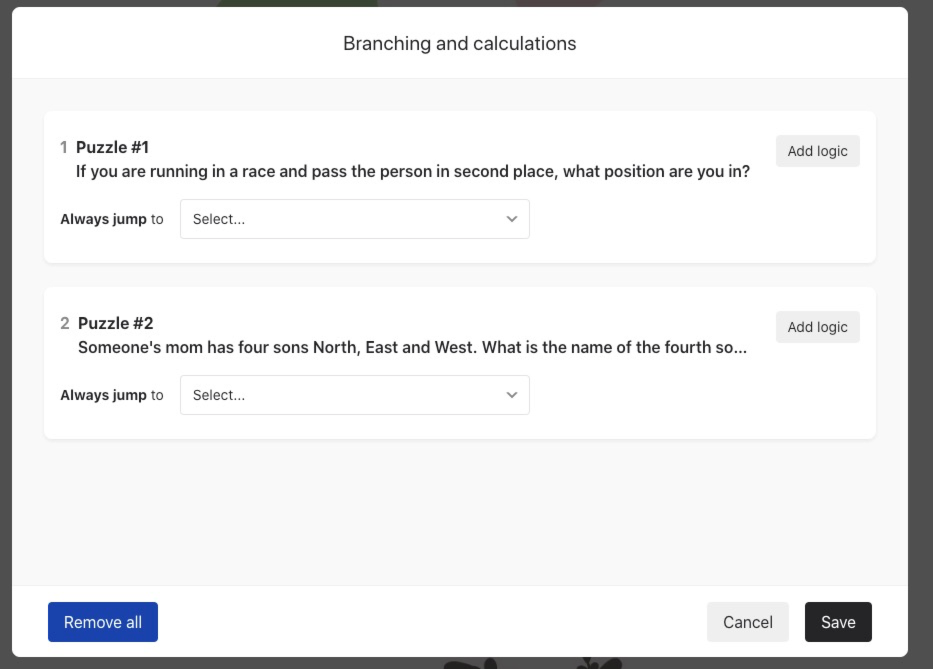This screenshot has height=669, width=933.
Task: Click the Branching and calculations heading
Action: (x=460, y=43)
